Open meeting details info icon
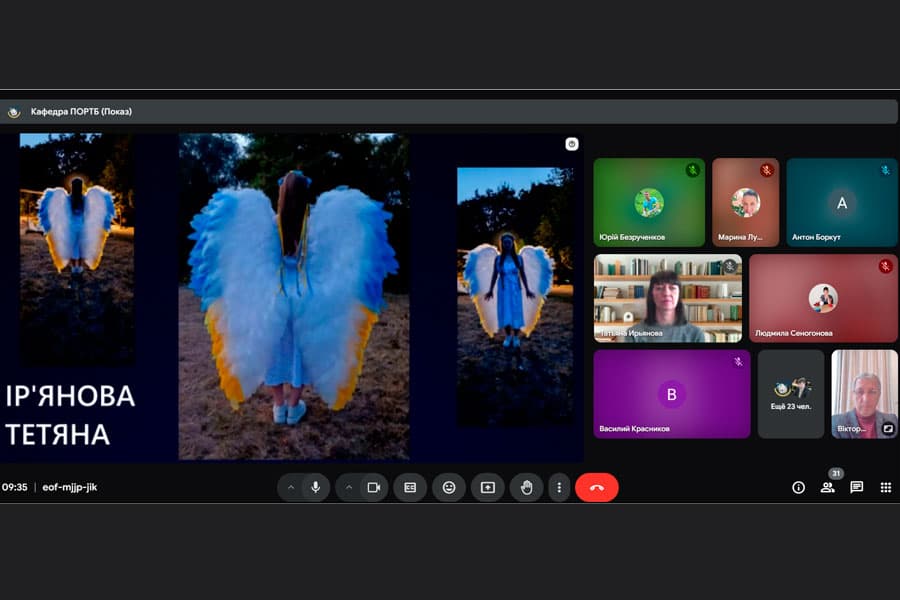This screenshot has width=900, height=600. click(x=798, y=487)
